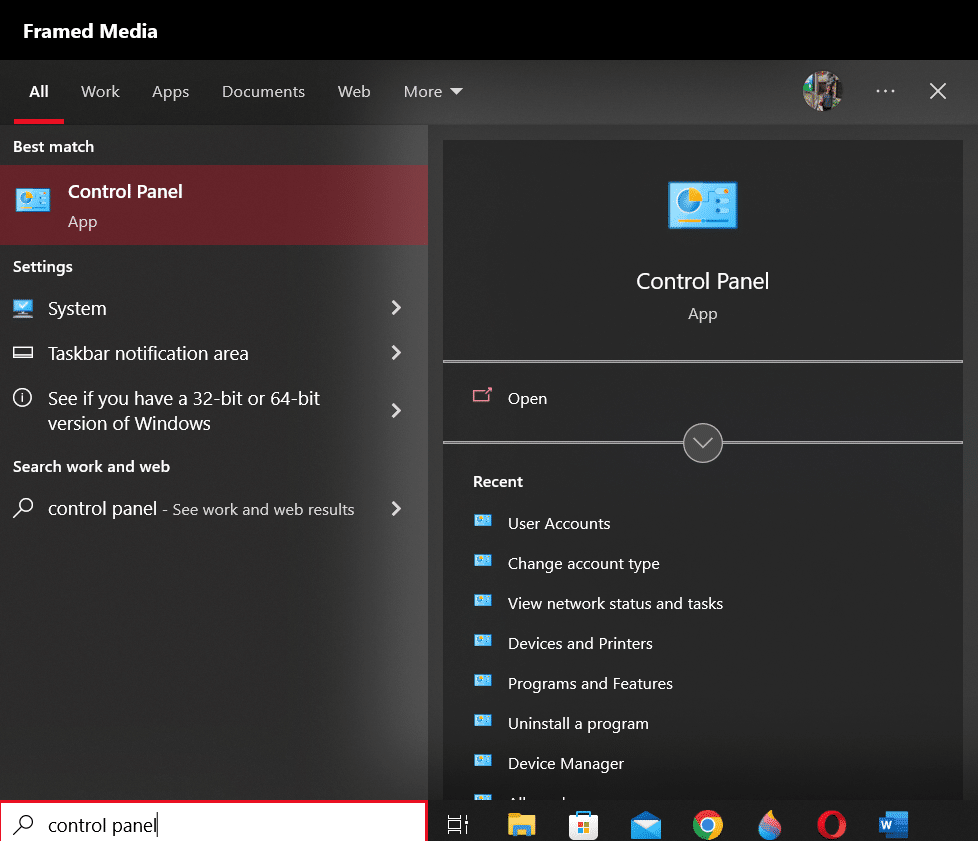Open the More filter dropdown
This screenshot has height=841, width=978.
[433, 92]
